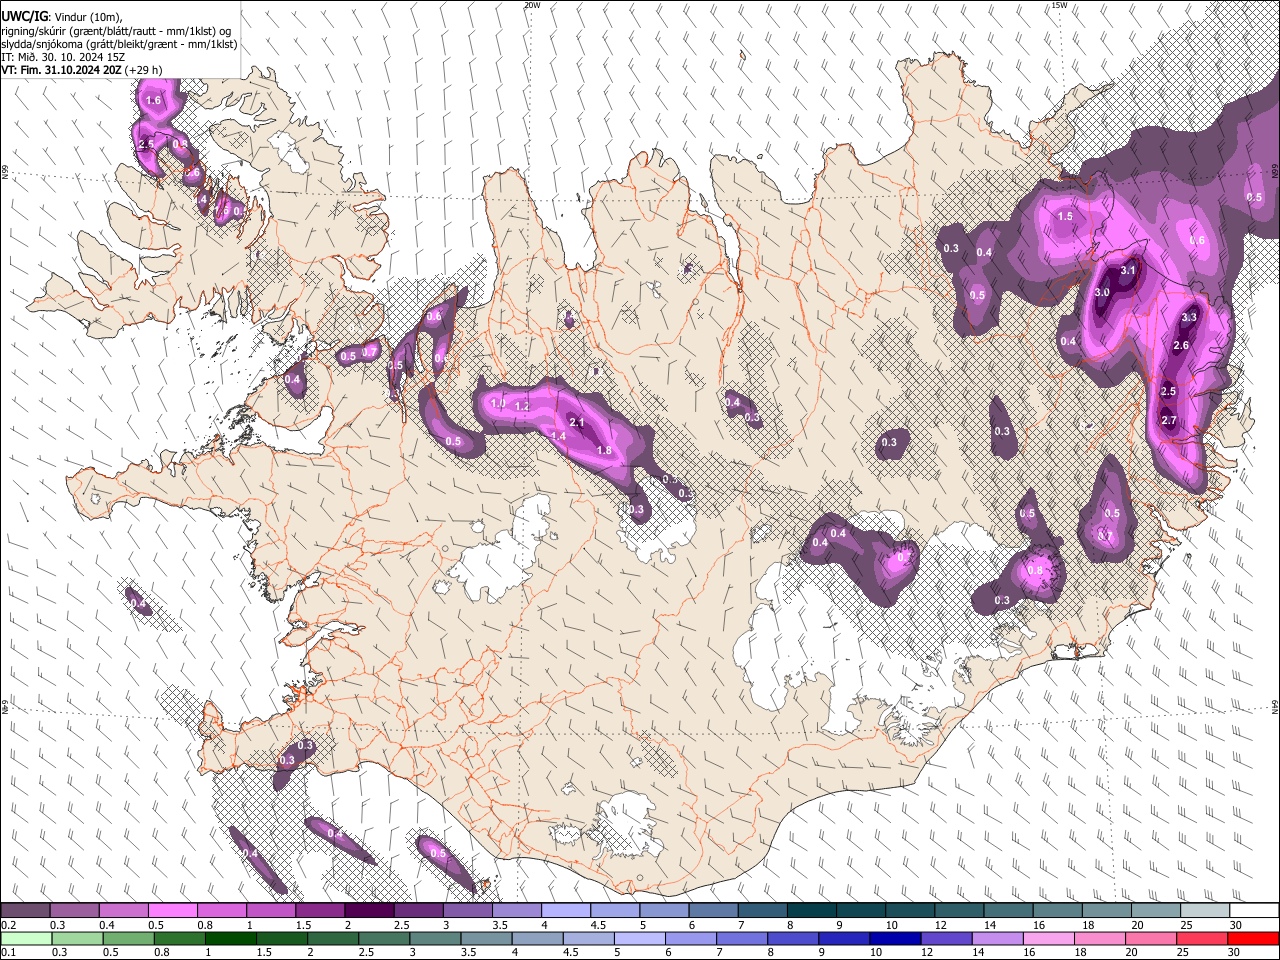Image resolution: width=1280 pixels, height=960 pixels.
Task: Select the light pink 16–18 swatch in lower legend
Action: pos(1050,939)
